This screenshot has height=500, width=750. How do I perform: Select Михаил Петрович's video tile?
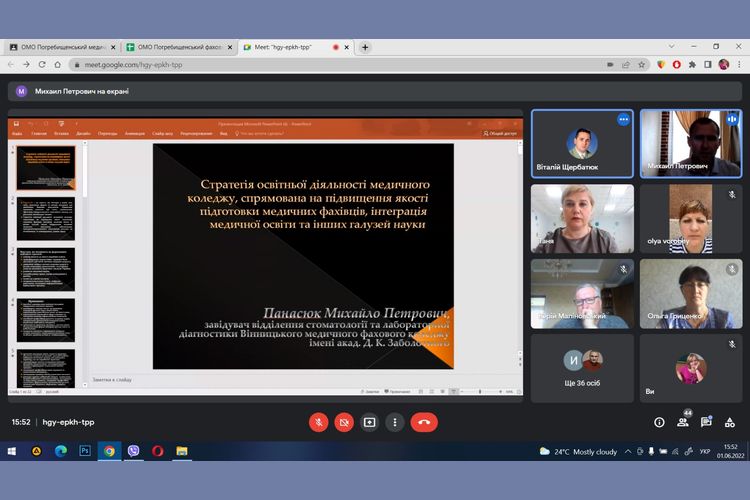(x=690, y=143)
